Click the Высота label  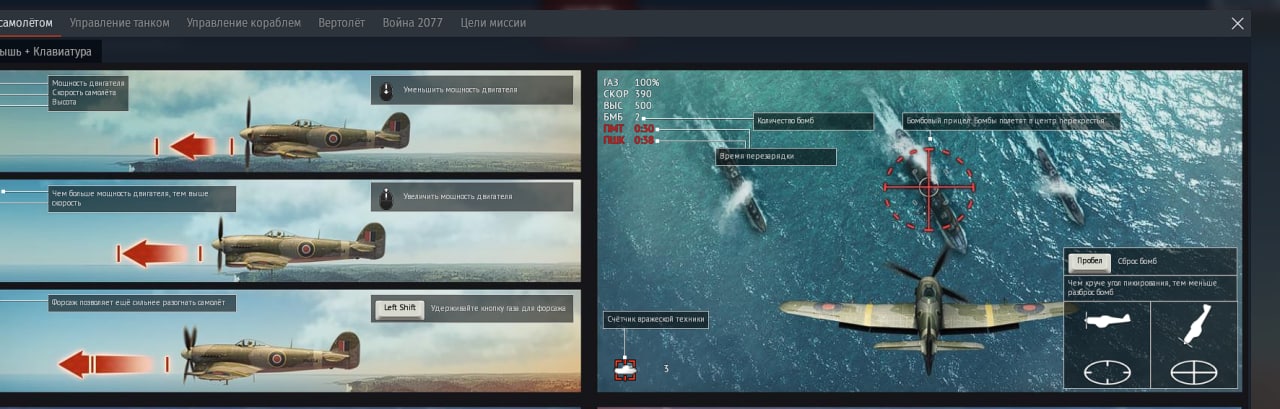pyautogui.click(x=64, y=102)
